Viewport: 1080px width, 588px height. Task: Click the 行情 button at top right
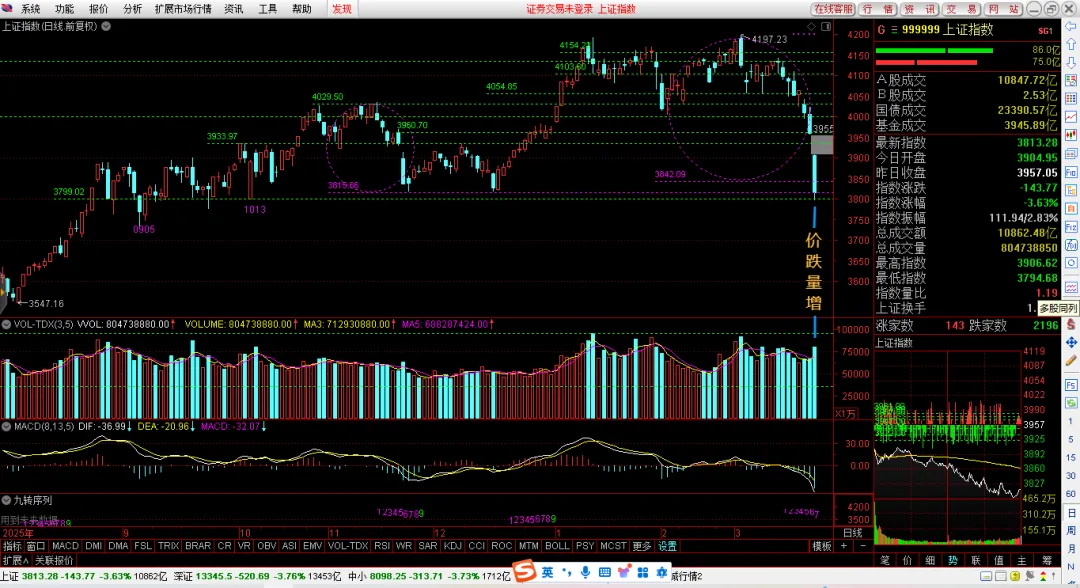[x=878, y=9]
